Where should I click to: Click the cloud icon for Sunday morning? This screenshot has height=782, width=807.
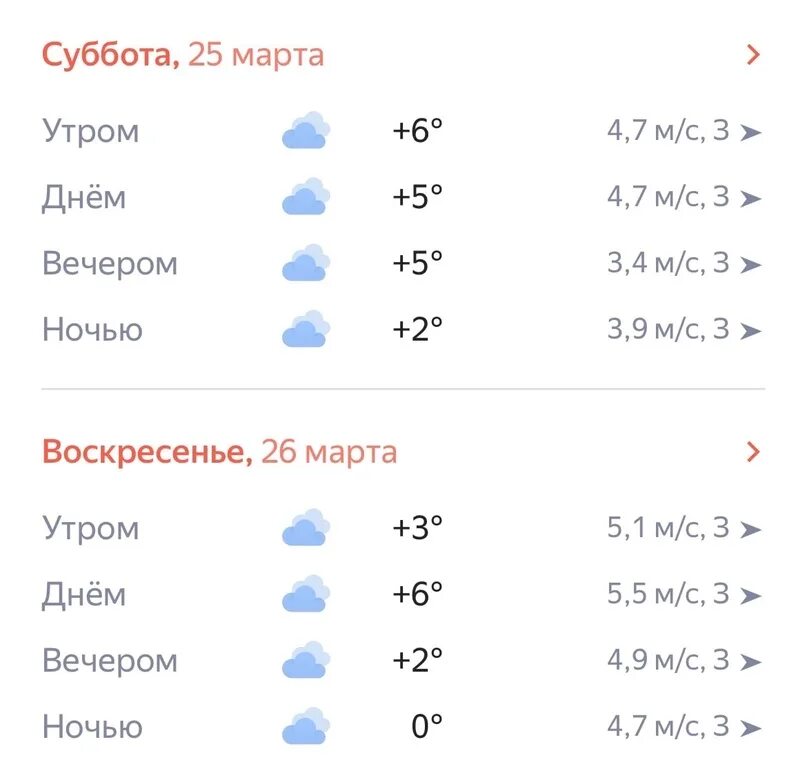click(306, 527)
